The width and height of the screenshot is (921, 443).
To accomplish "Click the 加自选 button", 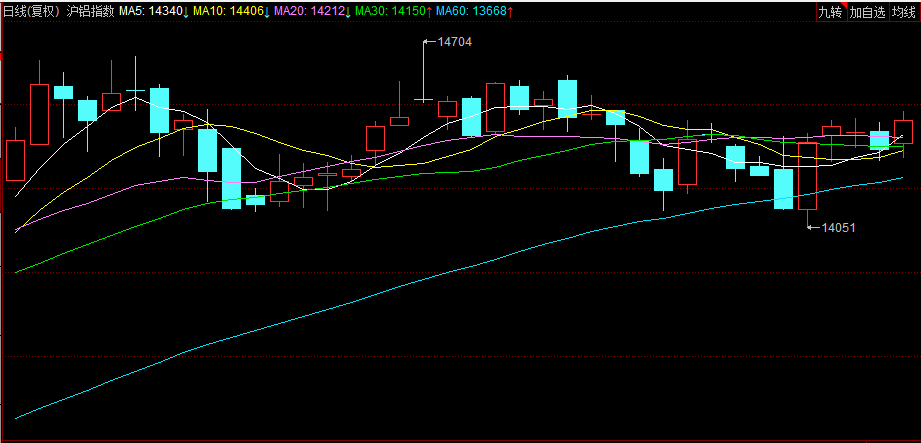I will [868, 12].
